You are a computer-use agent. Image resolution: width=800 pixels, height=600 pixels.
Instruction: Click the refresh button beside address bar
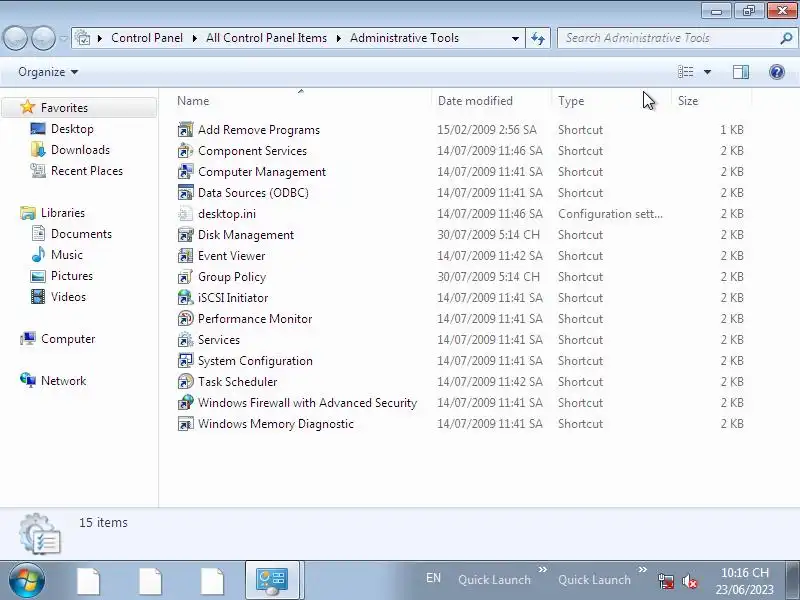tap(538, 38)
